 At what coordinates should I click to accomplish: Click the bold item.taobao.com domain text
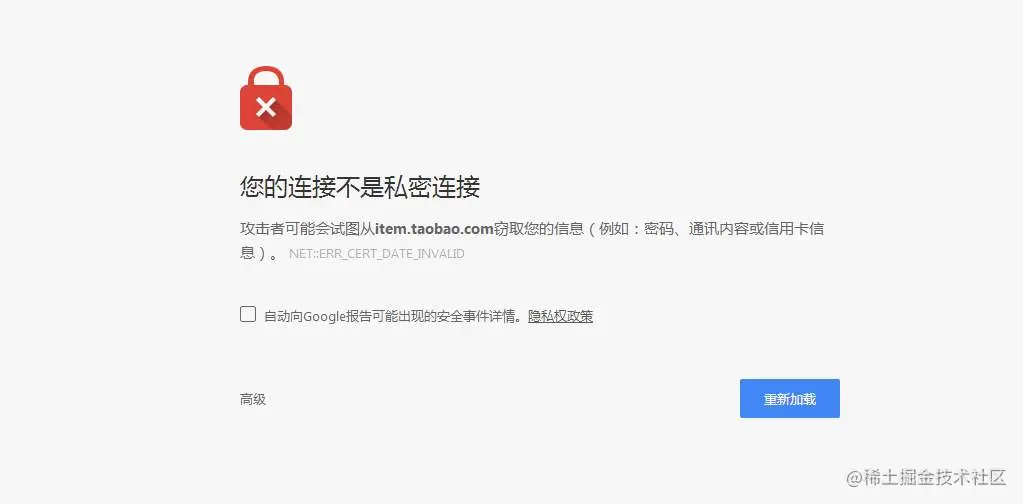pos(434,229)
